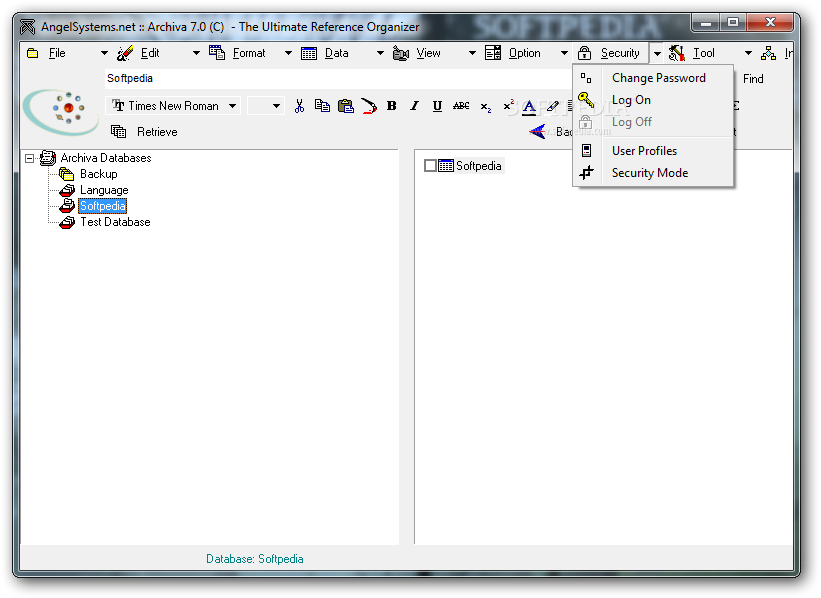Viewport: 821px width, 598px height.
Task: Expand the View dropdown arrow
Action: coord(472,53)
